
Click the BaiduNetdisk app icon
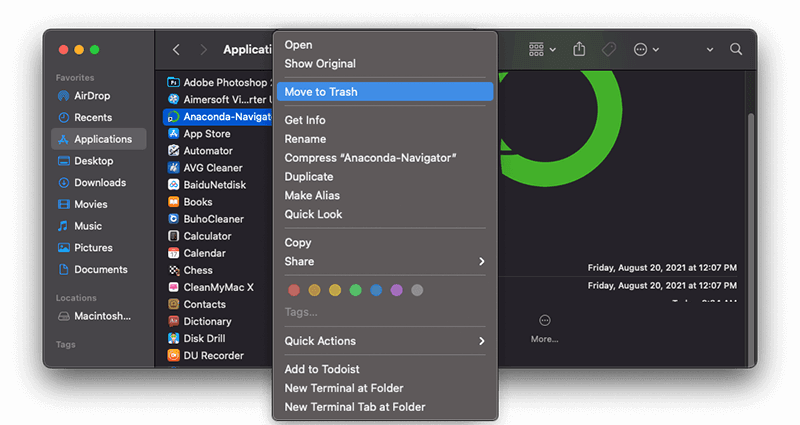click(173, 185)
